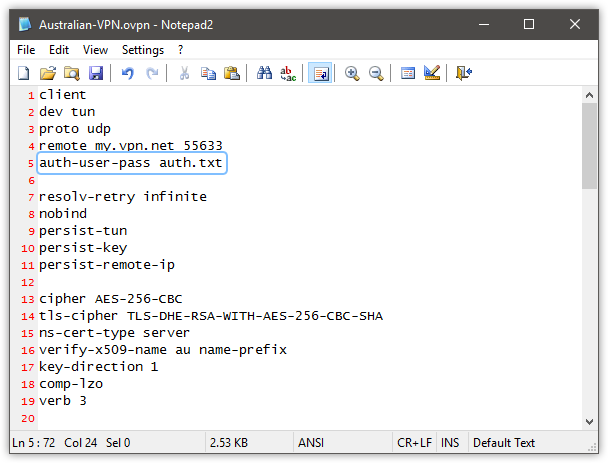Undo the last edit

127,73
